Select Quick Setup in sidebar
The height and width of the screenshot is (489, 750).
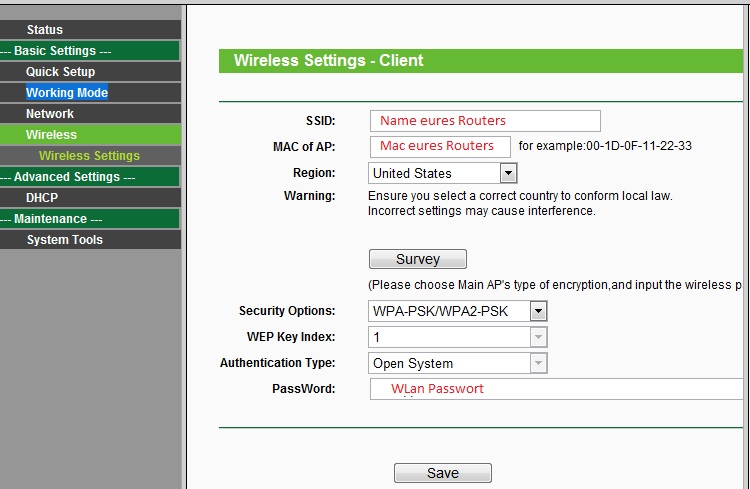60,72
